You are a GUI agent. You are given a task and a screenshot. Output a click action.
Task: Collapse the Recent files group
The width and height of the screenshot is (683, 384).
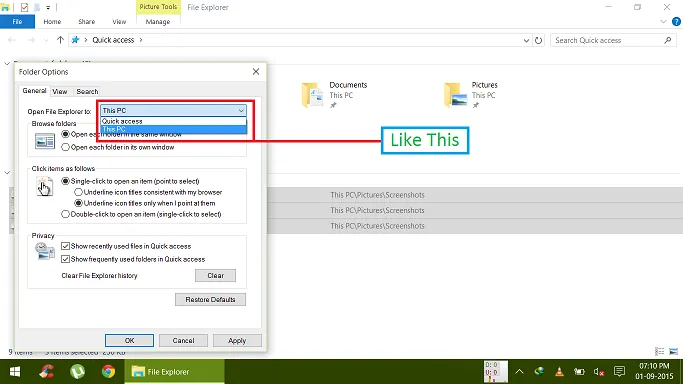click(7, 172)
